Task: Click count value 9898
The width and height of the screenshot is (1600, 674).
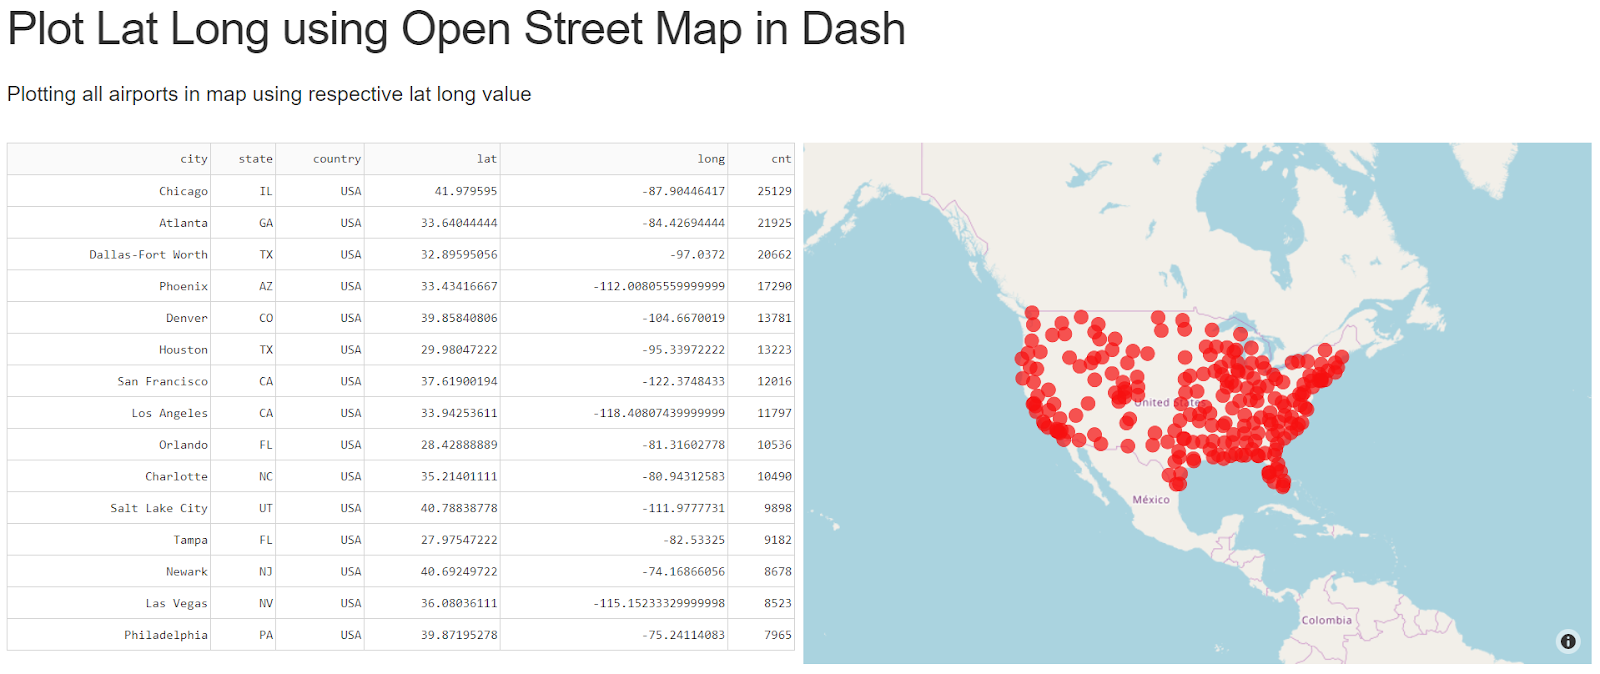Action: pos(761,508)
